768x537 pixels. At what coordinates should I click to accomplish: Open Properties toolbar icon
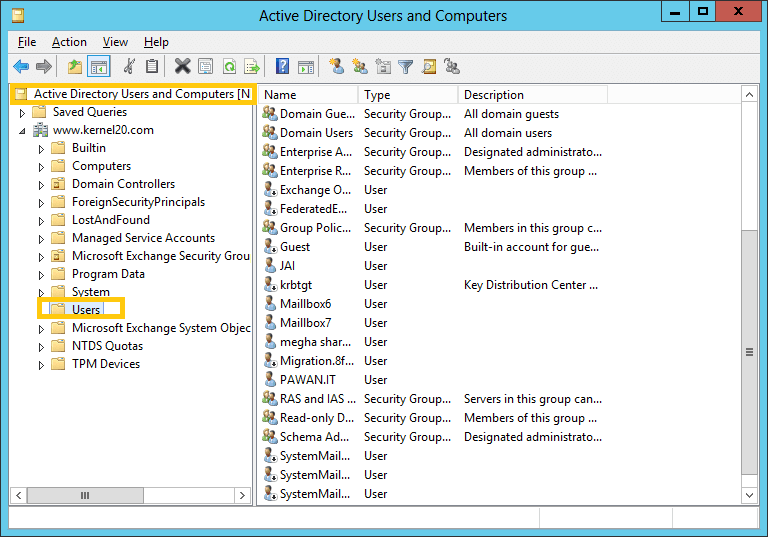[x=206, y=66]
